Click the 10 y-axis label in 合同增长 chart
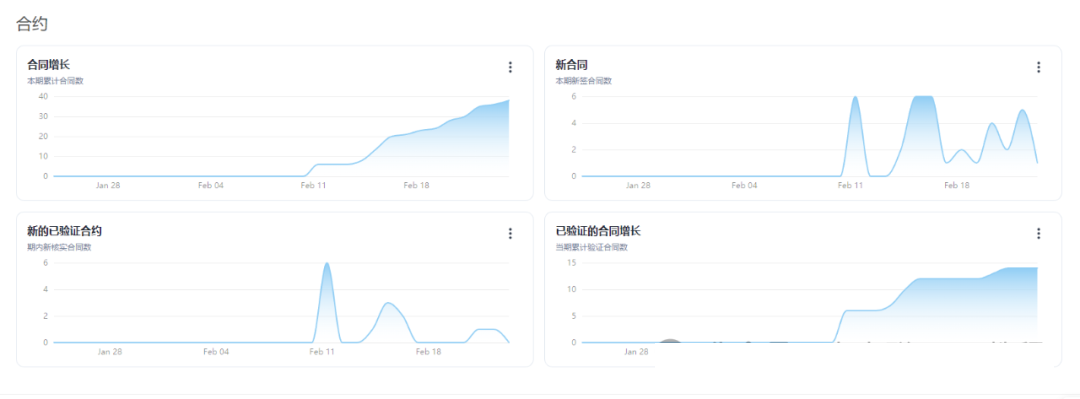The height and width of the screenshot is (399, 1080). [43, 156]
